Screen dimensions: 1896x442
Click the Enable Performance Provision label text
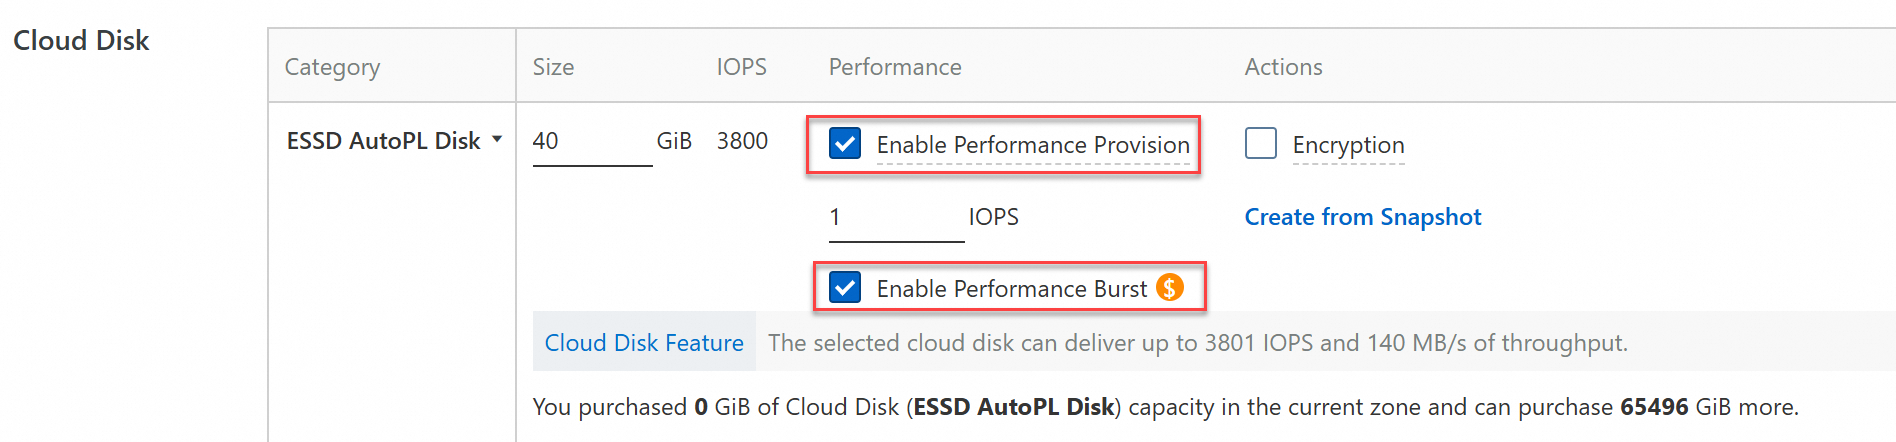click(1033, 145)
